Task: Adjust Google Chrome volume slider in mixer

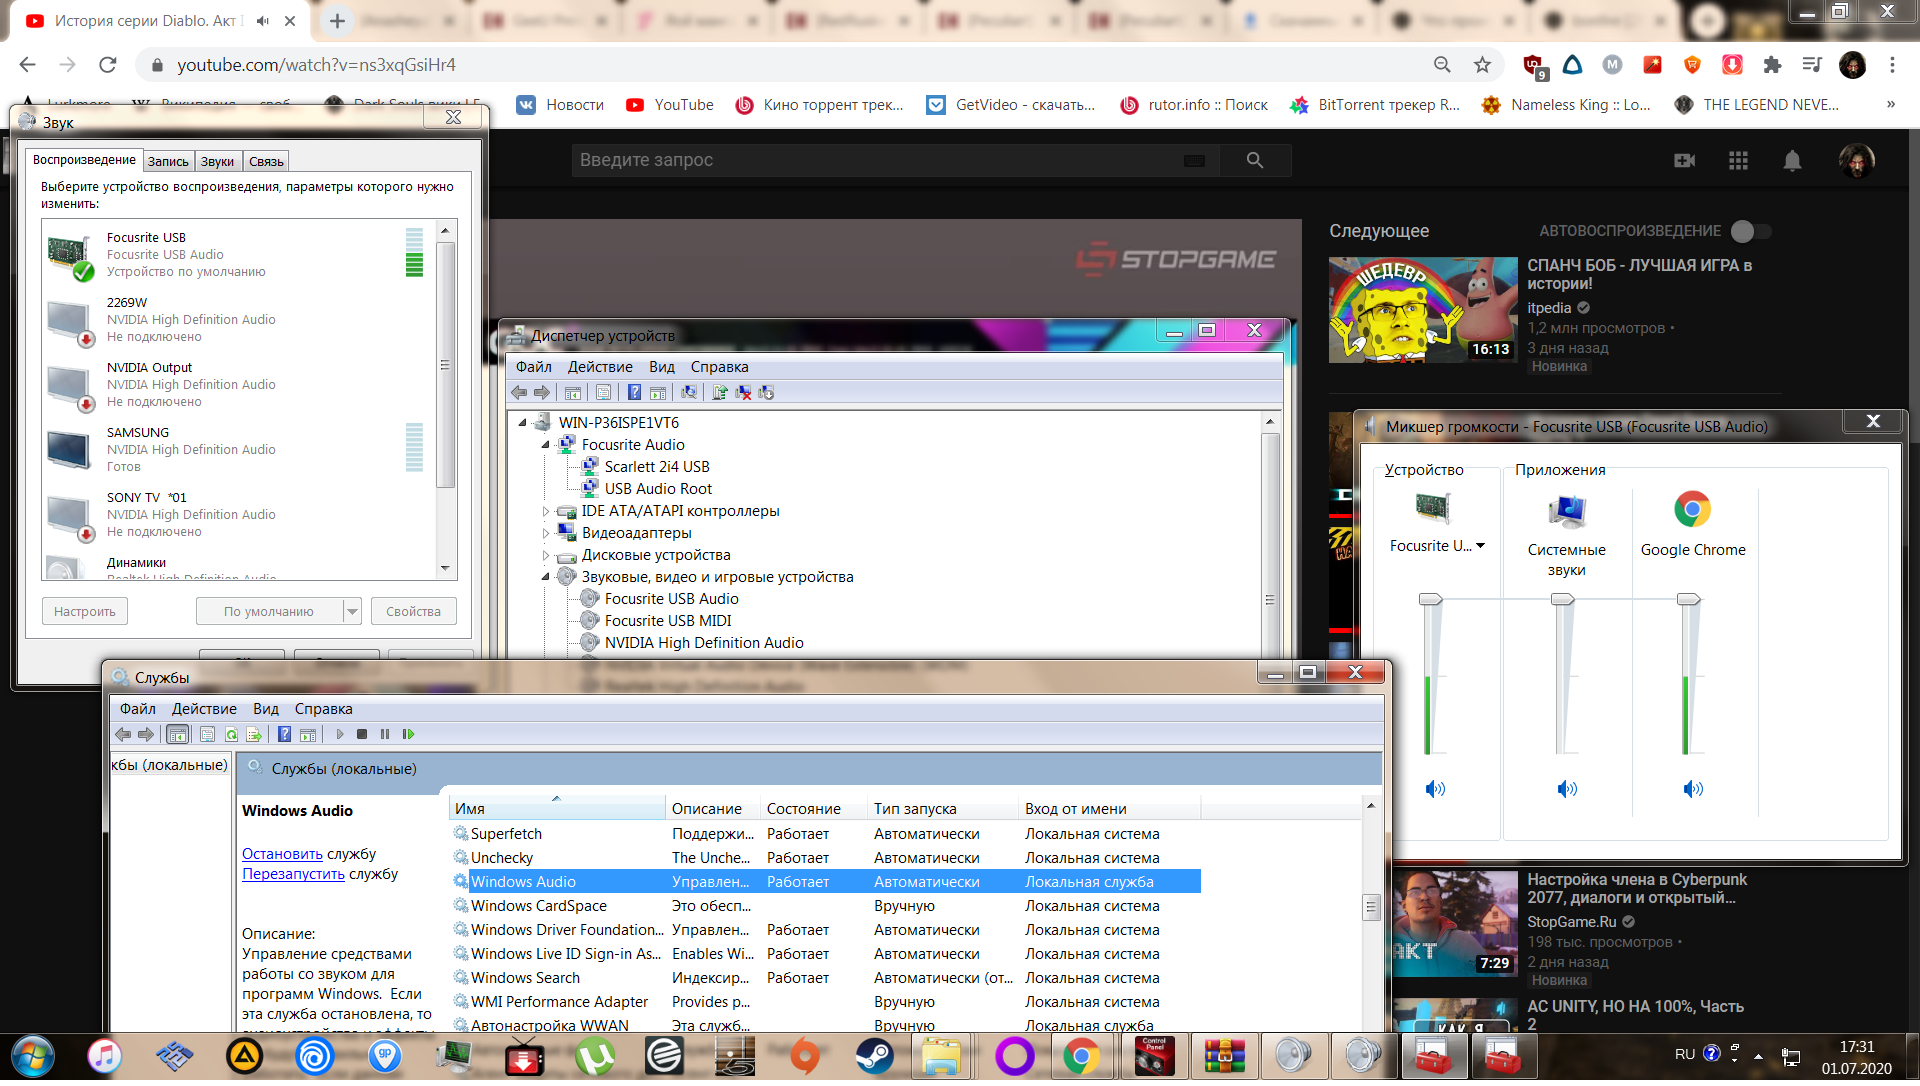Action: click(1689, 599)
